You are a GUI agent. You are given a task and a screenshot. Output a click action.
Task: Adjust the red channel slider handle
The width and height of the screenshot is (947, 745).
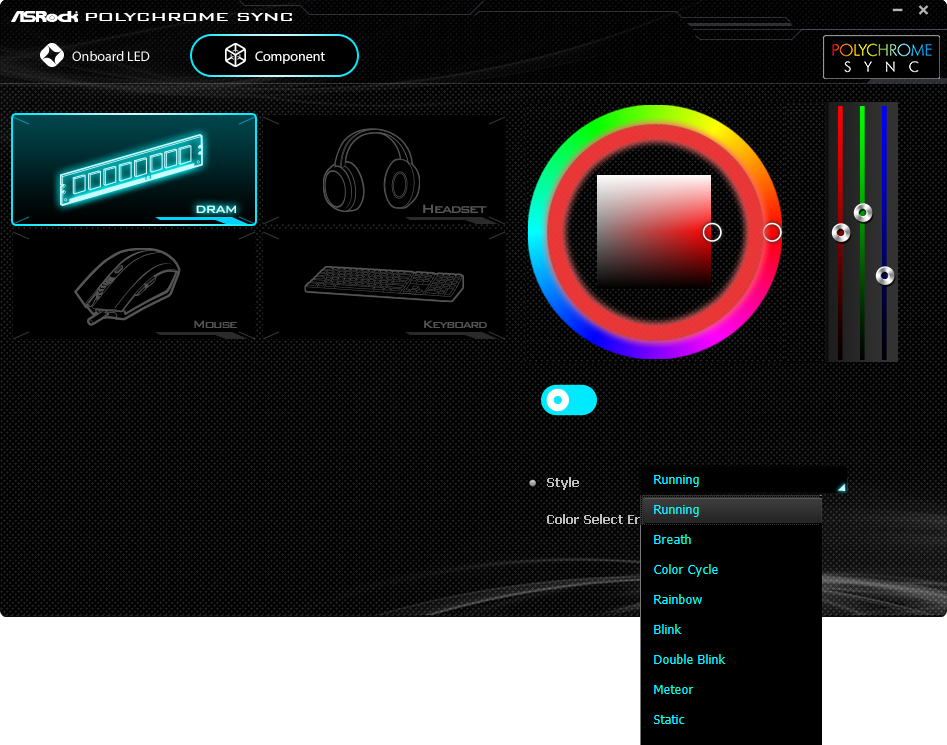(x=841, y=232)
